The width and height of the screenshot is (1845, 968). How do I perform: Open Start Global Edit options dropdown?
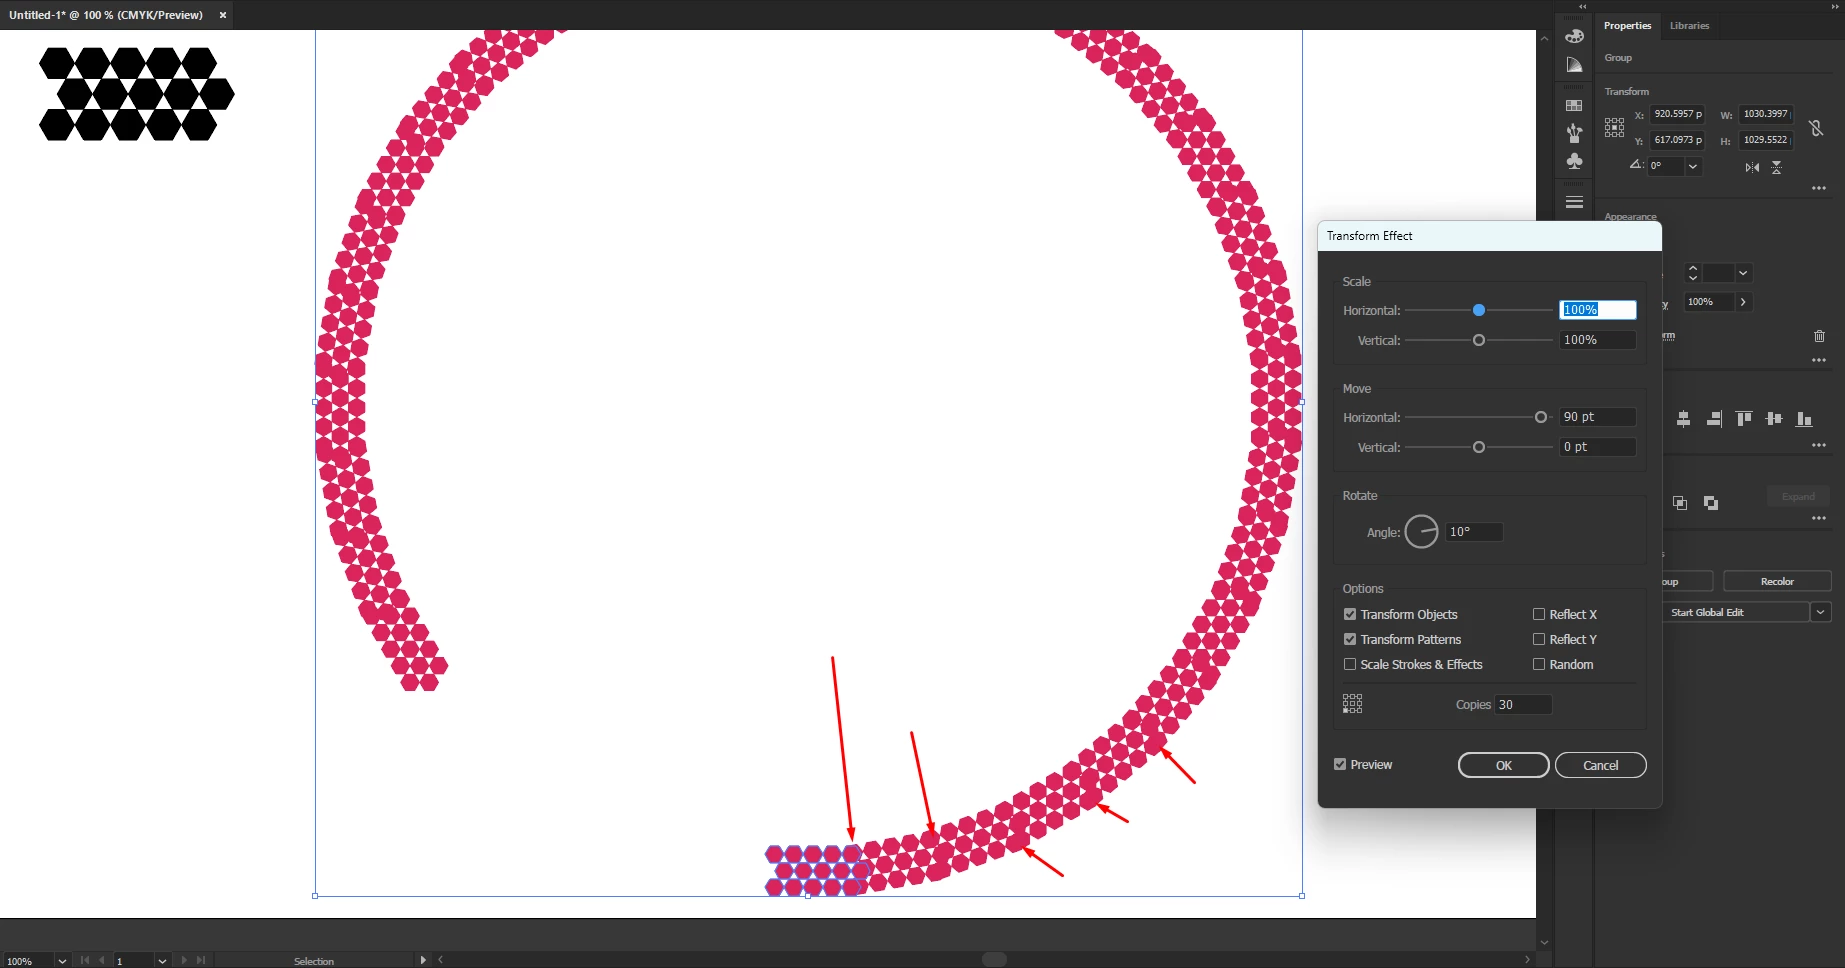(1821, 612)
